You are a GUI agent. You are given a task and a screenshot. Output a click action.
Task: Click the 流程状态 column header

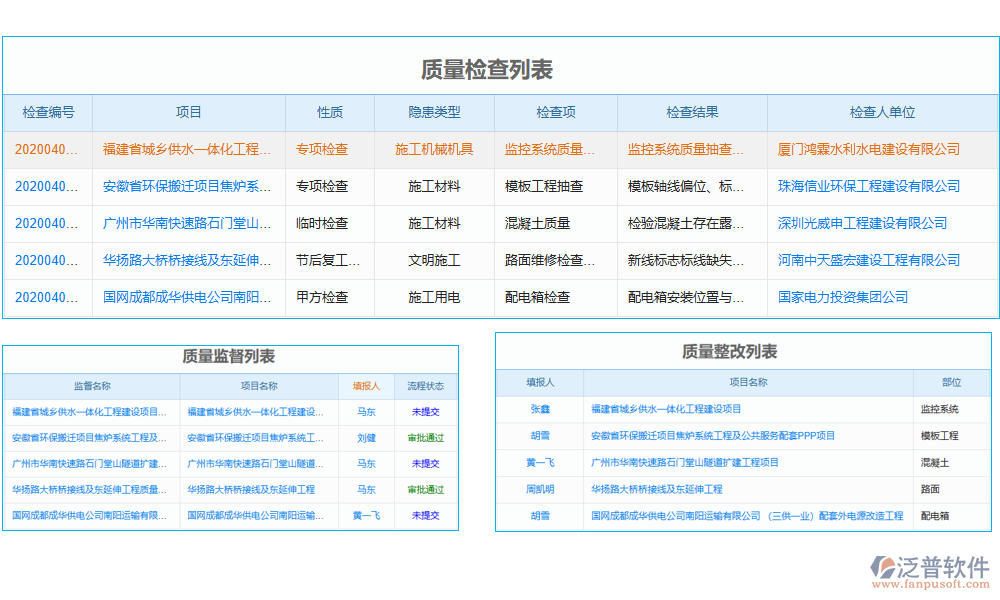tap(426, 386)
